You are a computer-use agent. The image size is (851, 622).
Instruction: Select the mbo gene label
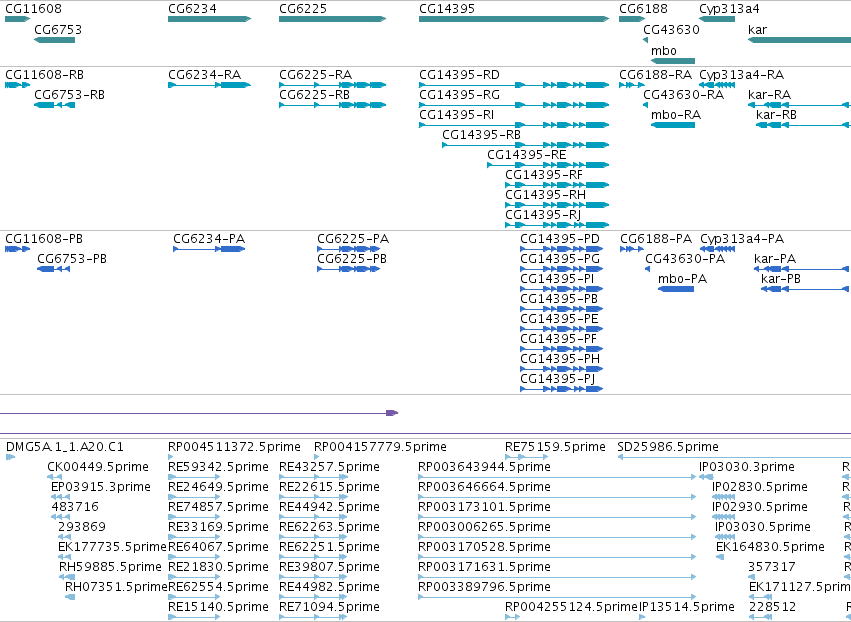[664, 50]
